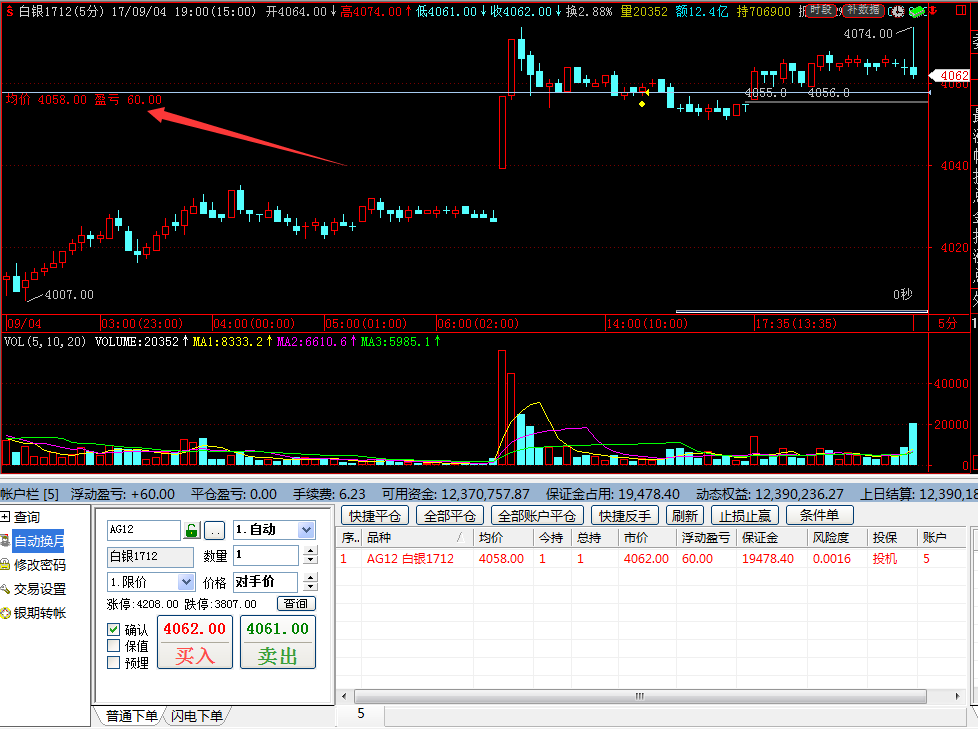Screen dimensions: 978x729
Task: Lower price with 价格 down arrow
Action: [x=311, y=587]
